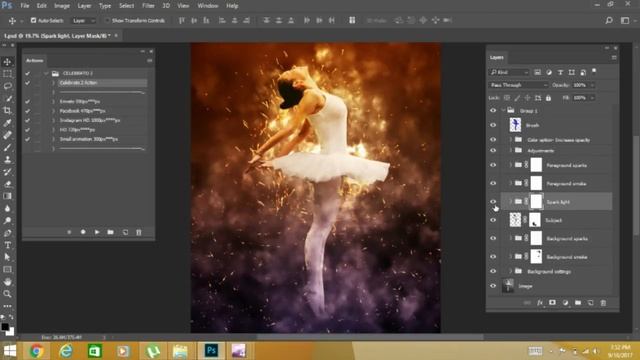Hide the Background smoke group
The image size is (640, 360).
[x=493, y=257]
